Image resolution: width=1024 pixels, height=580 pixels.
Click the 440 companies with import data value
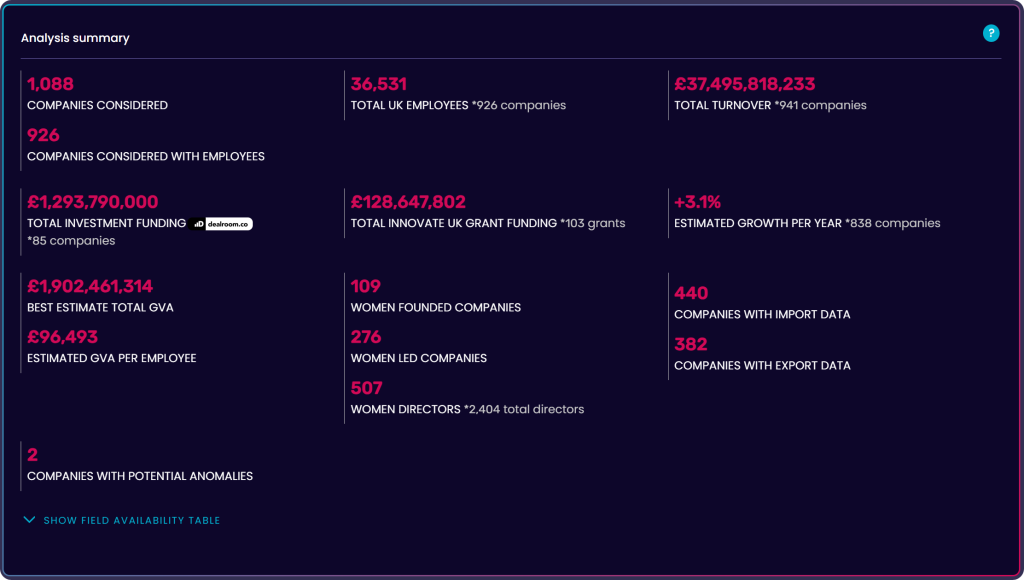pyautogui.click(x=690, y=293)
